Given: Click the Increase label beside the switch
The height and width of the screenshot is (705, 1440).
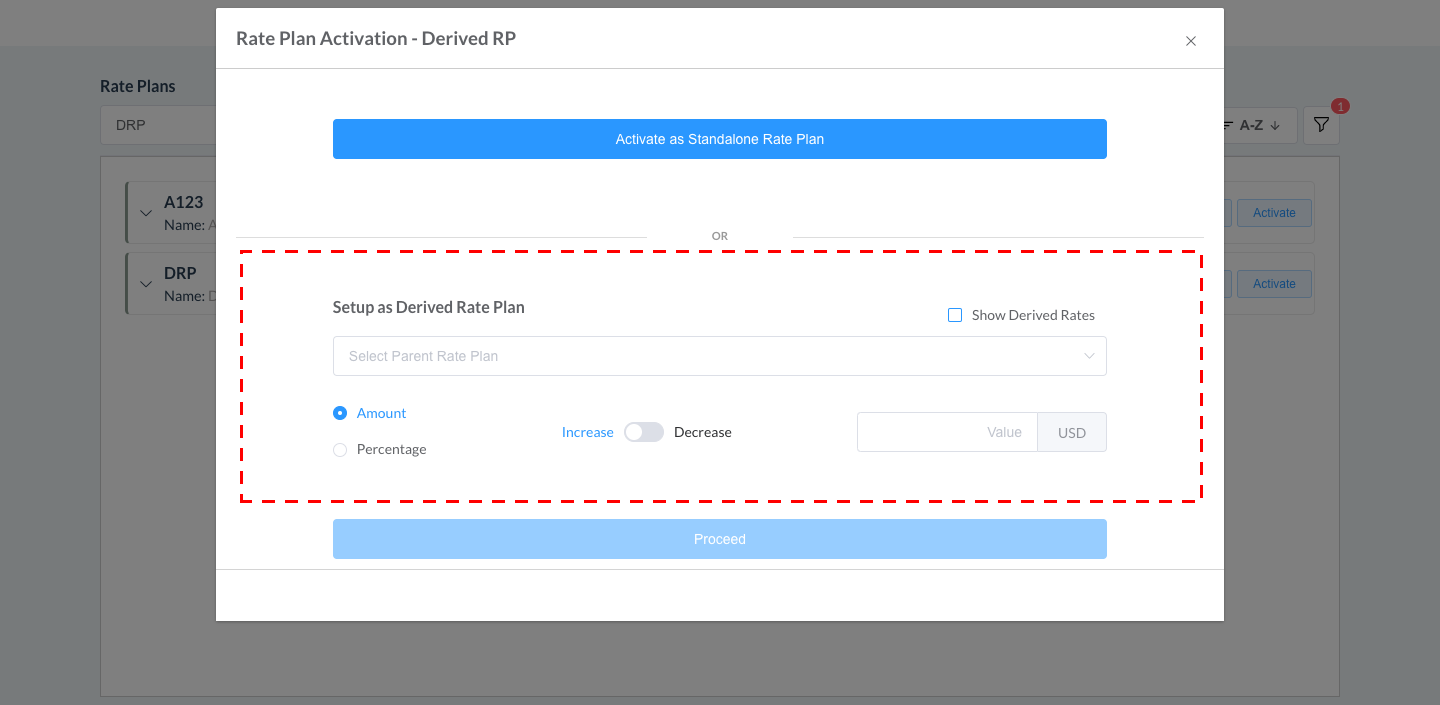Looking at the screenshot, I should click(x=587, y=432).
